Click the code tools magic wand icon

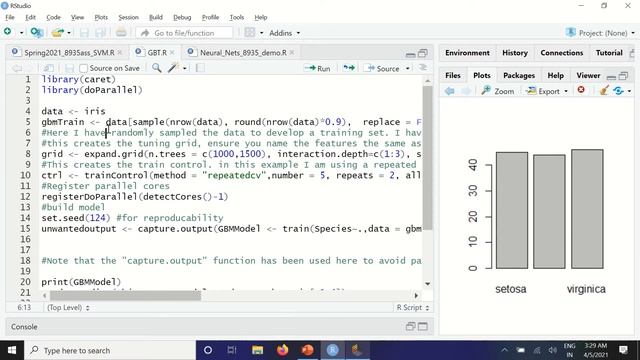click(173, 68)
